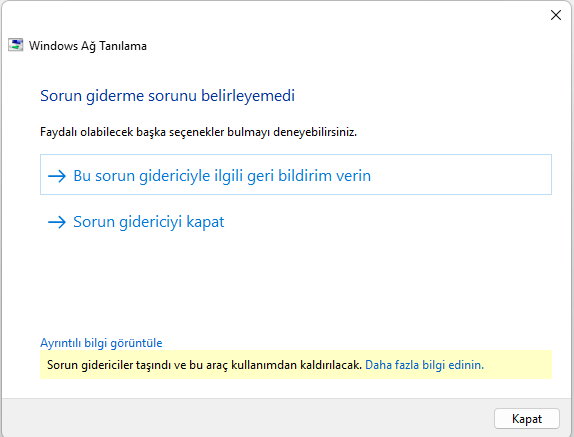This screenshot has width=574, height=437.
Task: Close the dialog with the X icon
Action: click(x=556, y=15)
